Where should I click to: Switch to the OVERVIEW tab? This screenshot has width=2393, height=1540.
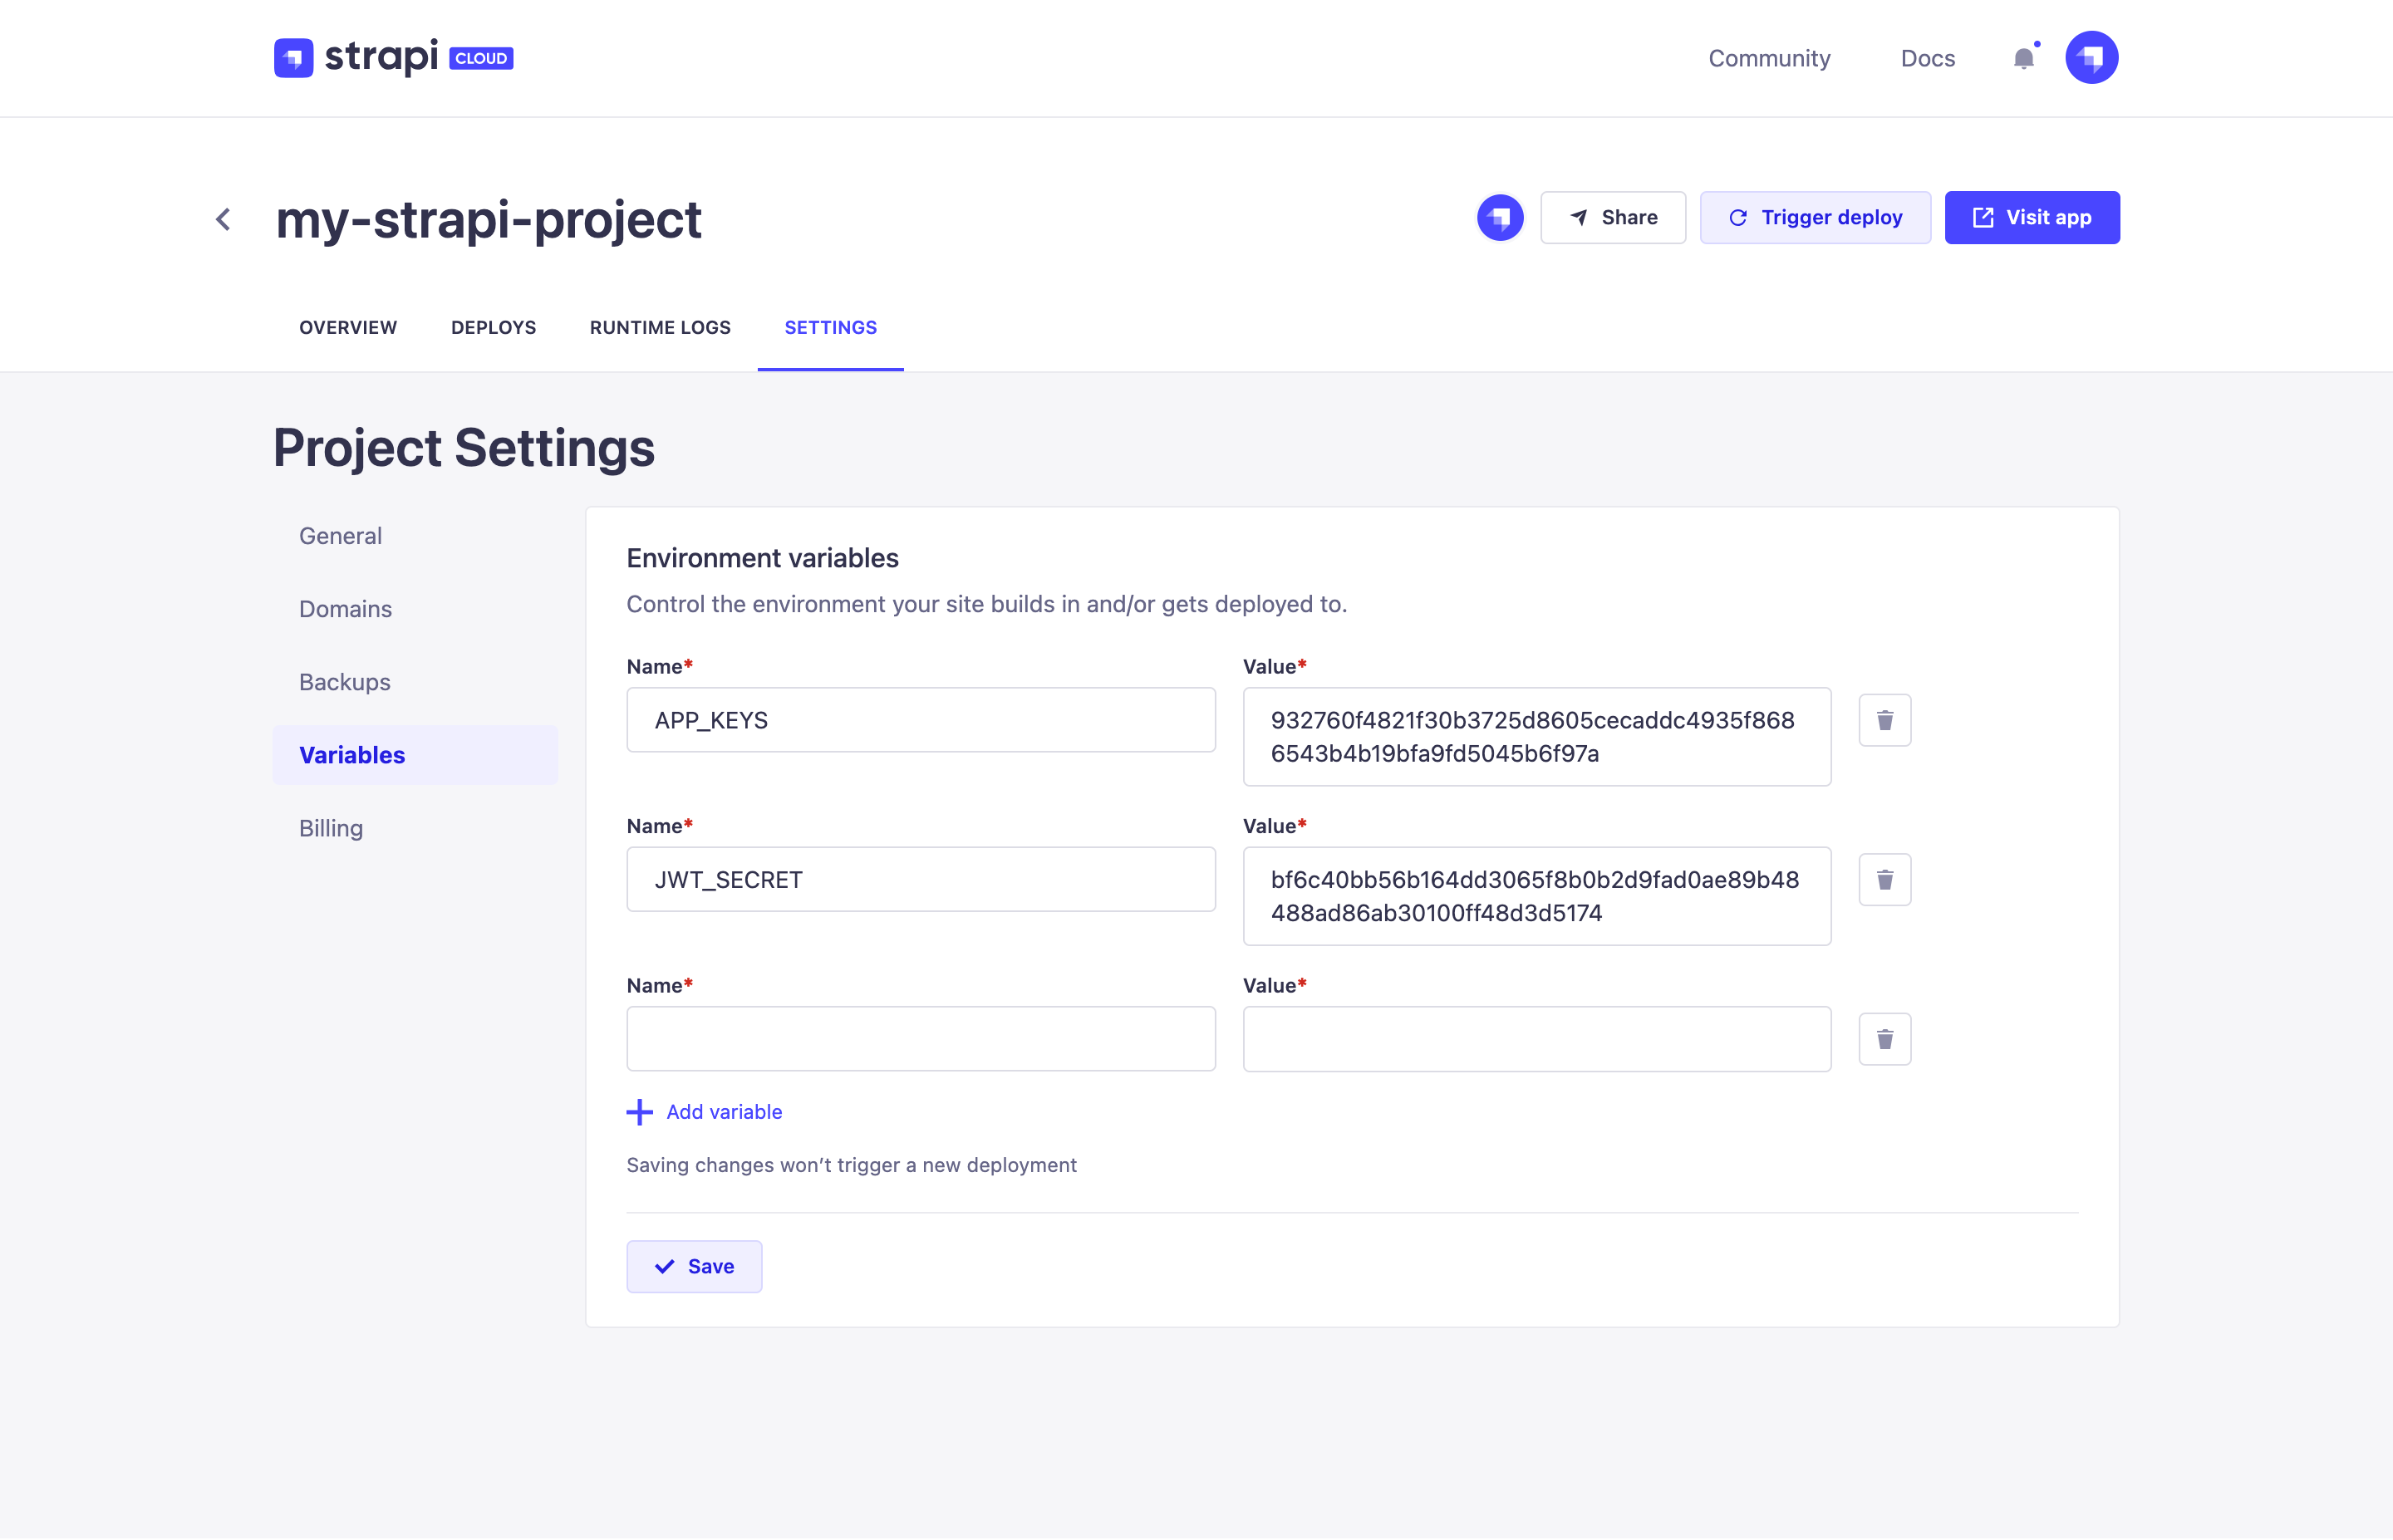point(347,326)
